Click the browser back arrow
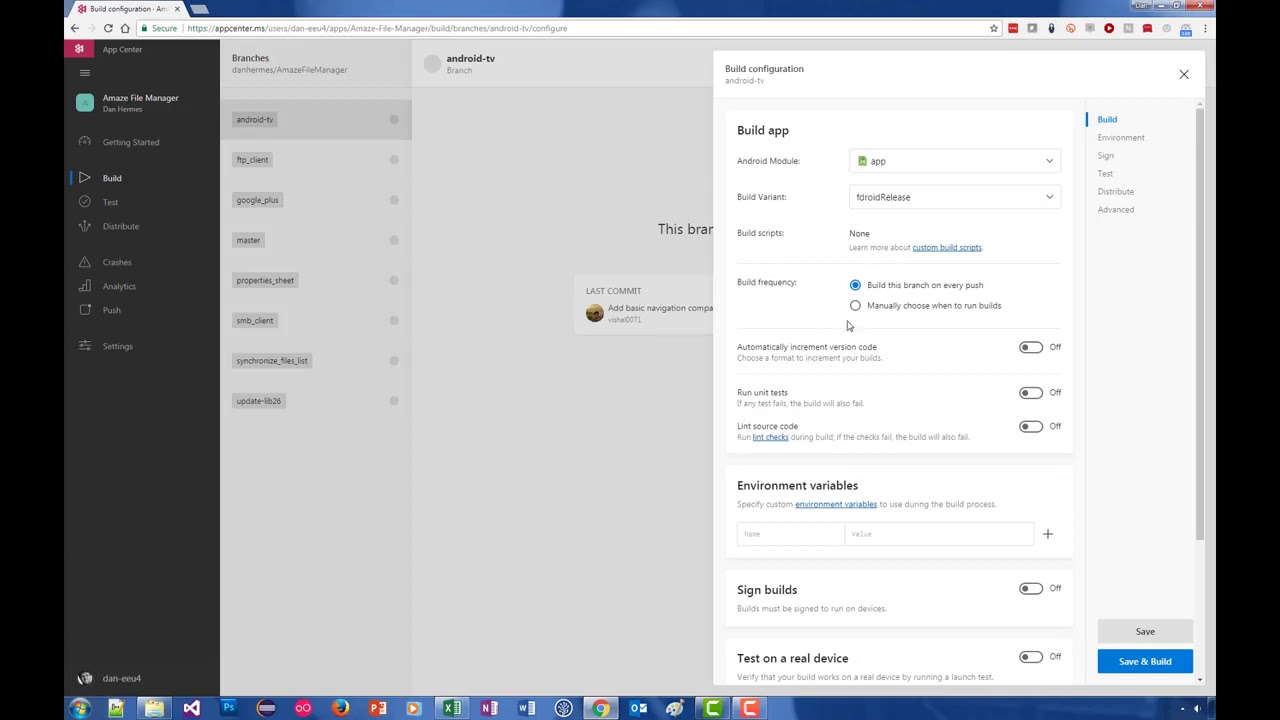The image size is (1280, 720). click(75, 28)
